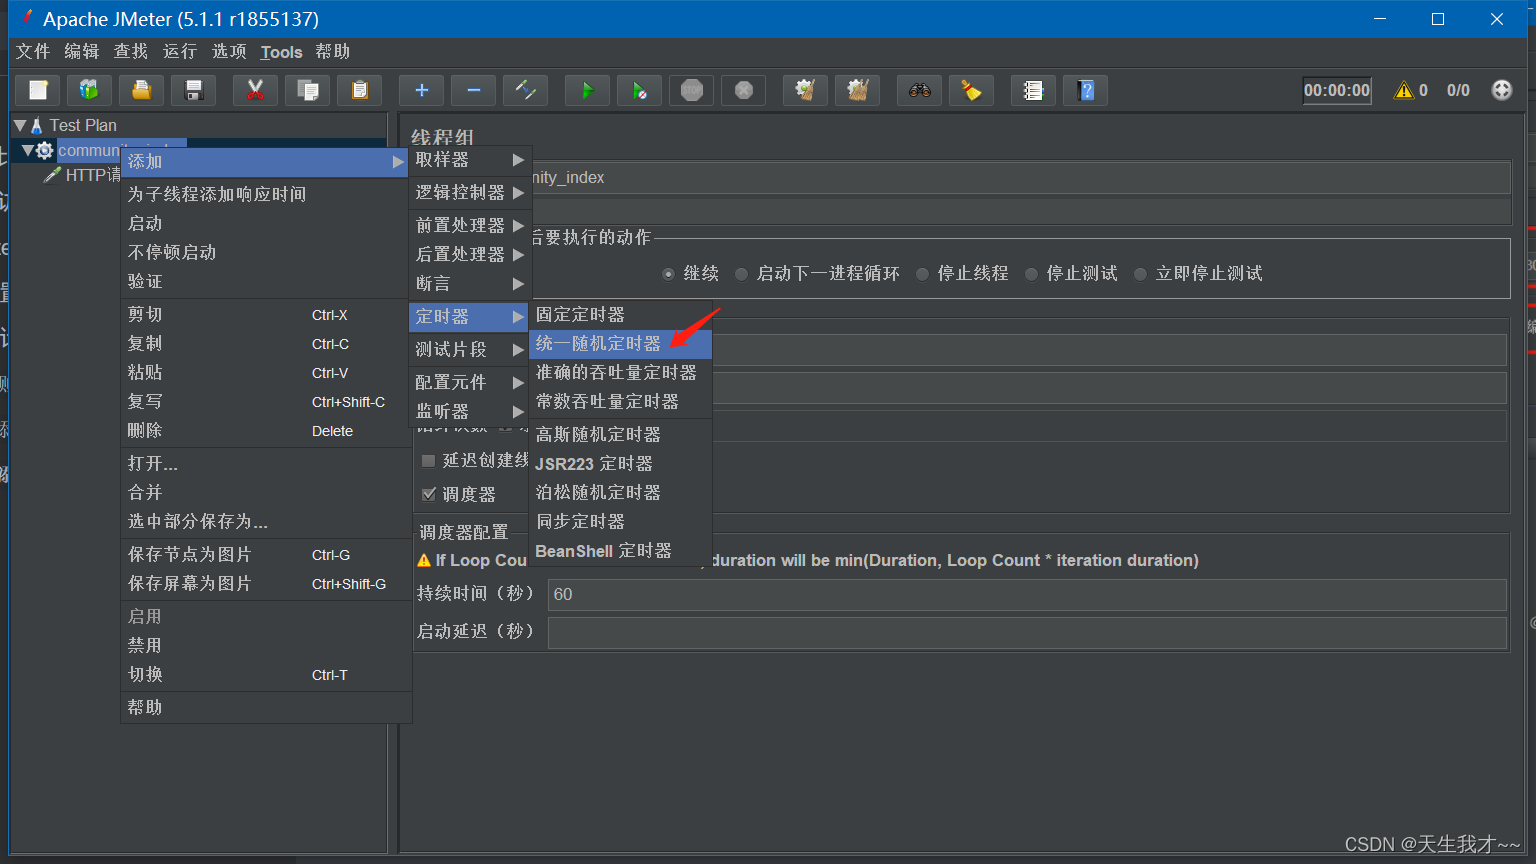Collapse all nodes with the minus icon
Image resolution: width=1536 pixels, height=864 pixels.
coord(474,91)
